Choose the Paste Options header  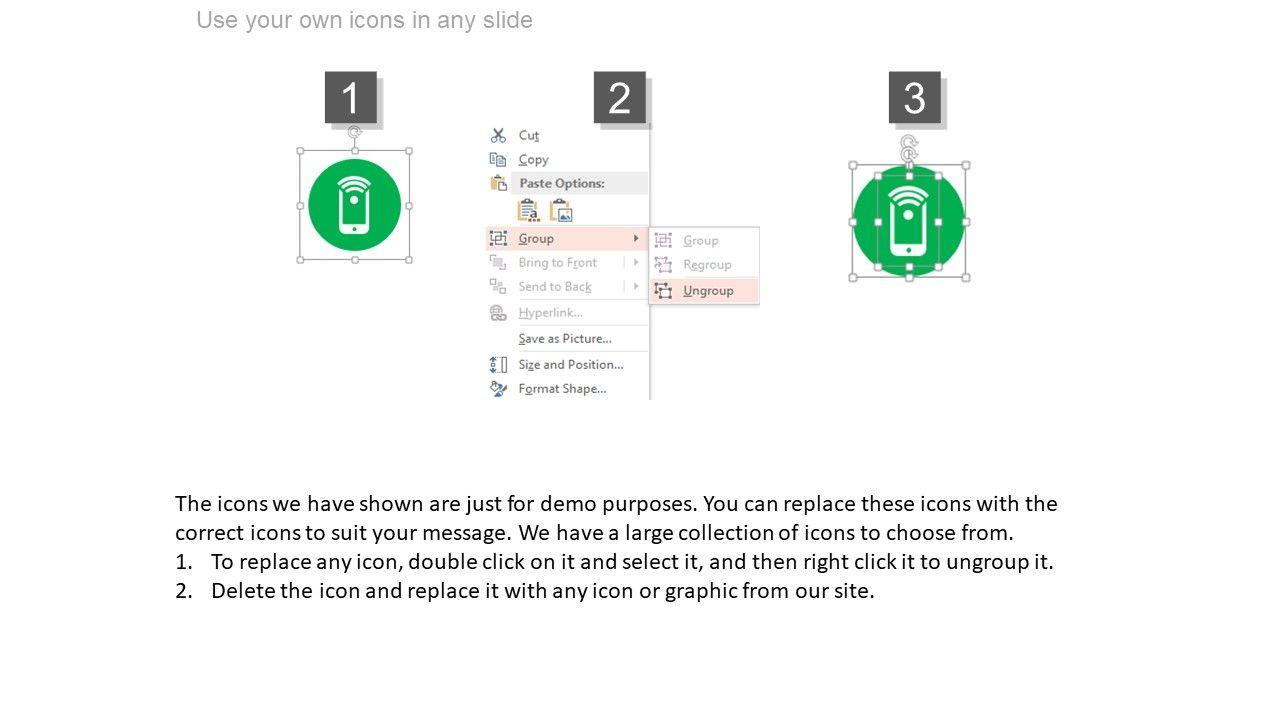[562, 184]
